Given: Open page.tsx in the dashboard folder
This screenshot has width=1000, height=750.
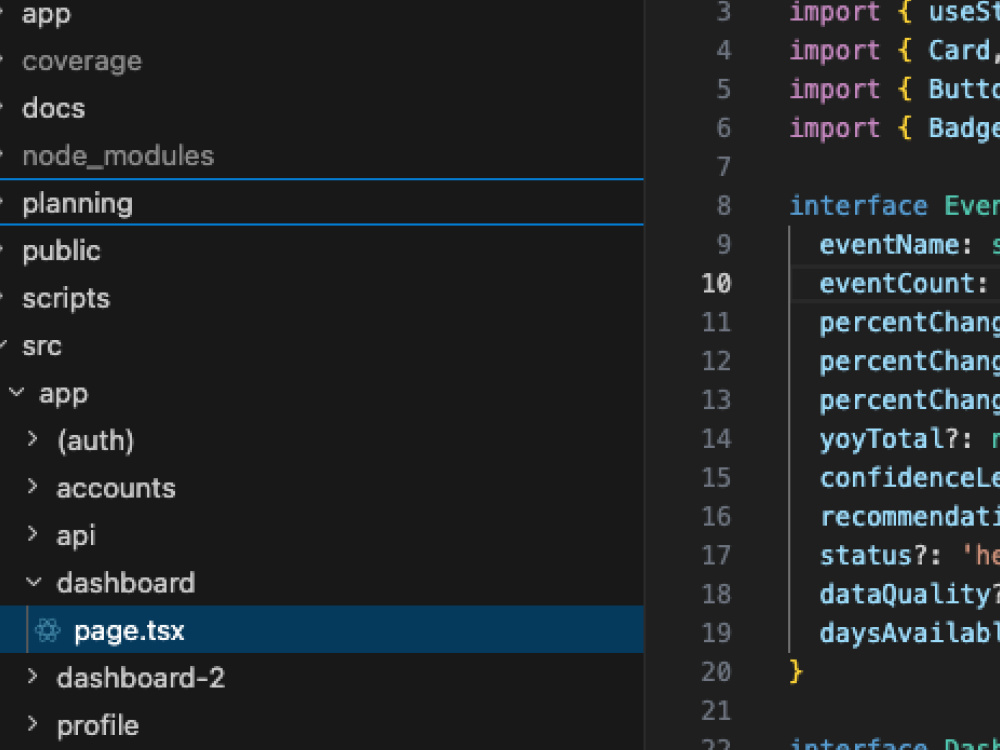Looking at the screenshot, I should 321,629.
